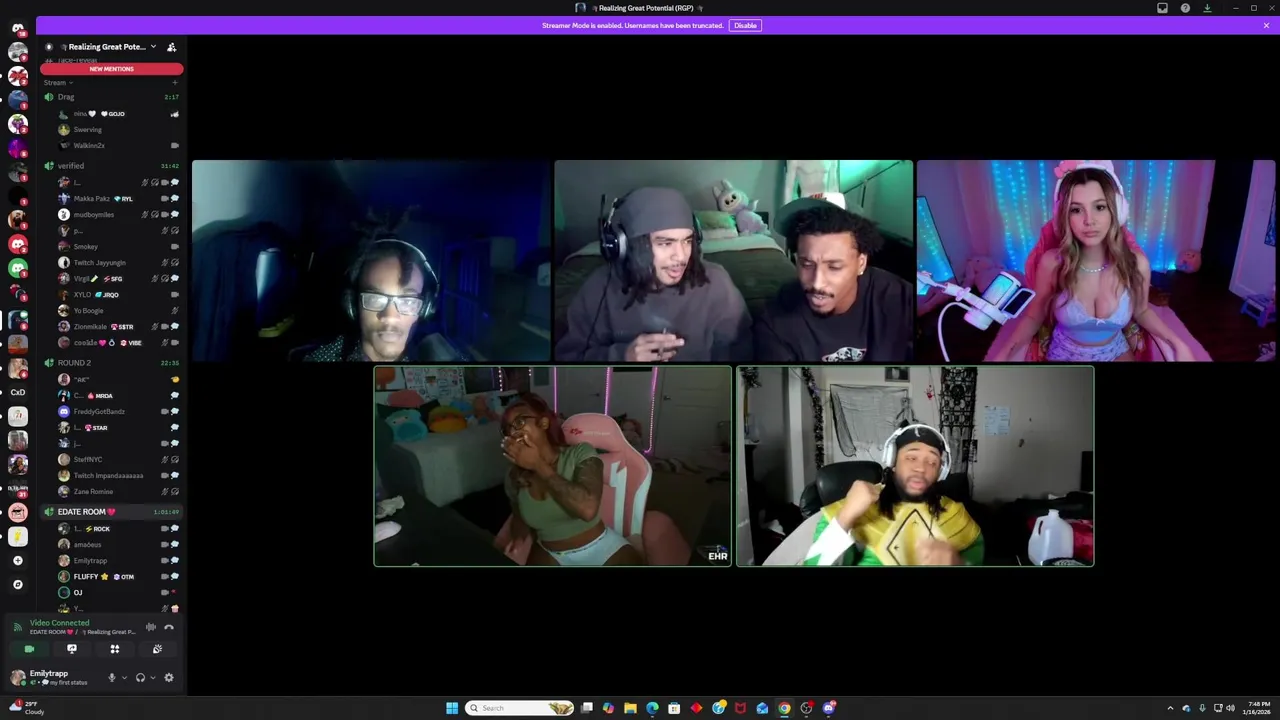Open Microsoft Store from the taskbar
This screenshot has width=1280, height=720.
point(674,708)
